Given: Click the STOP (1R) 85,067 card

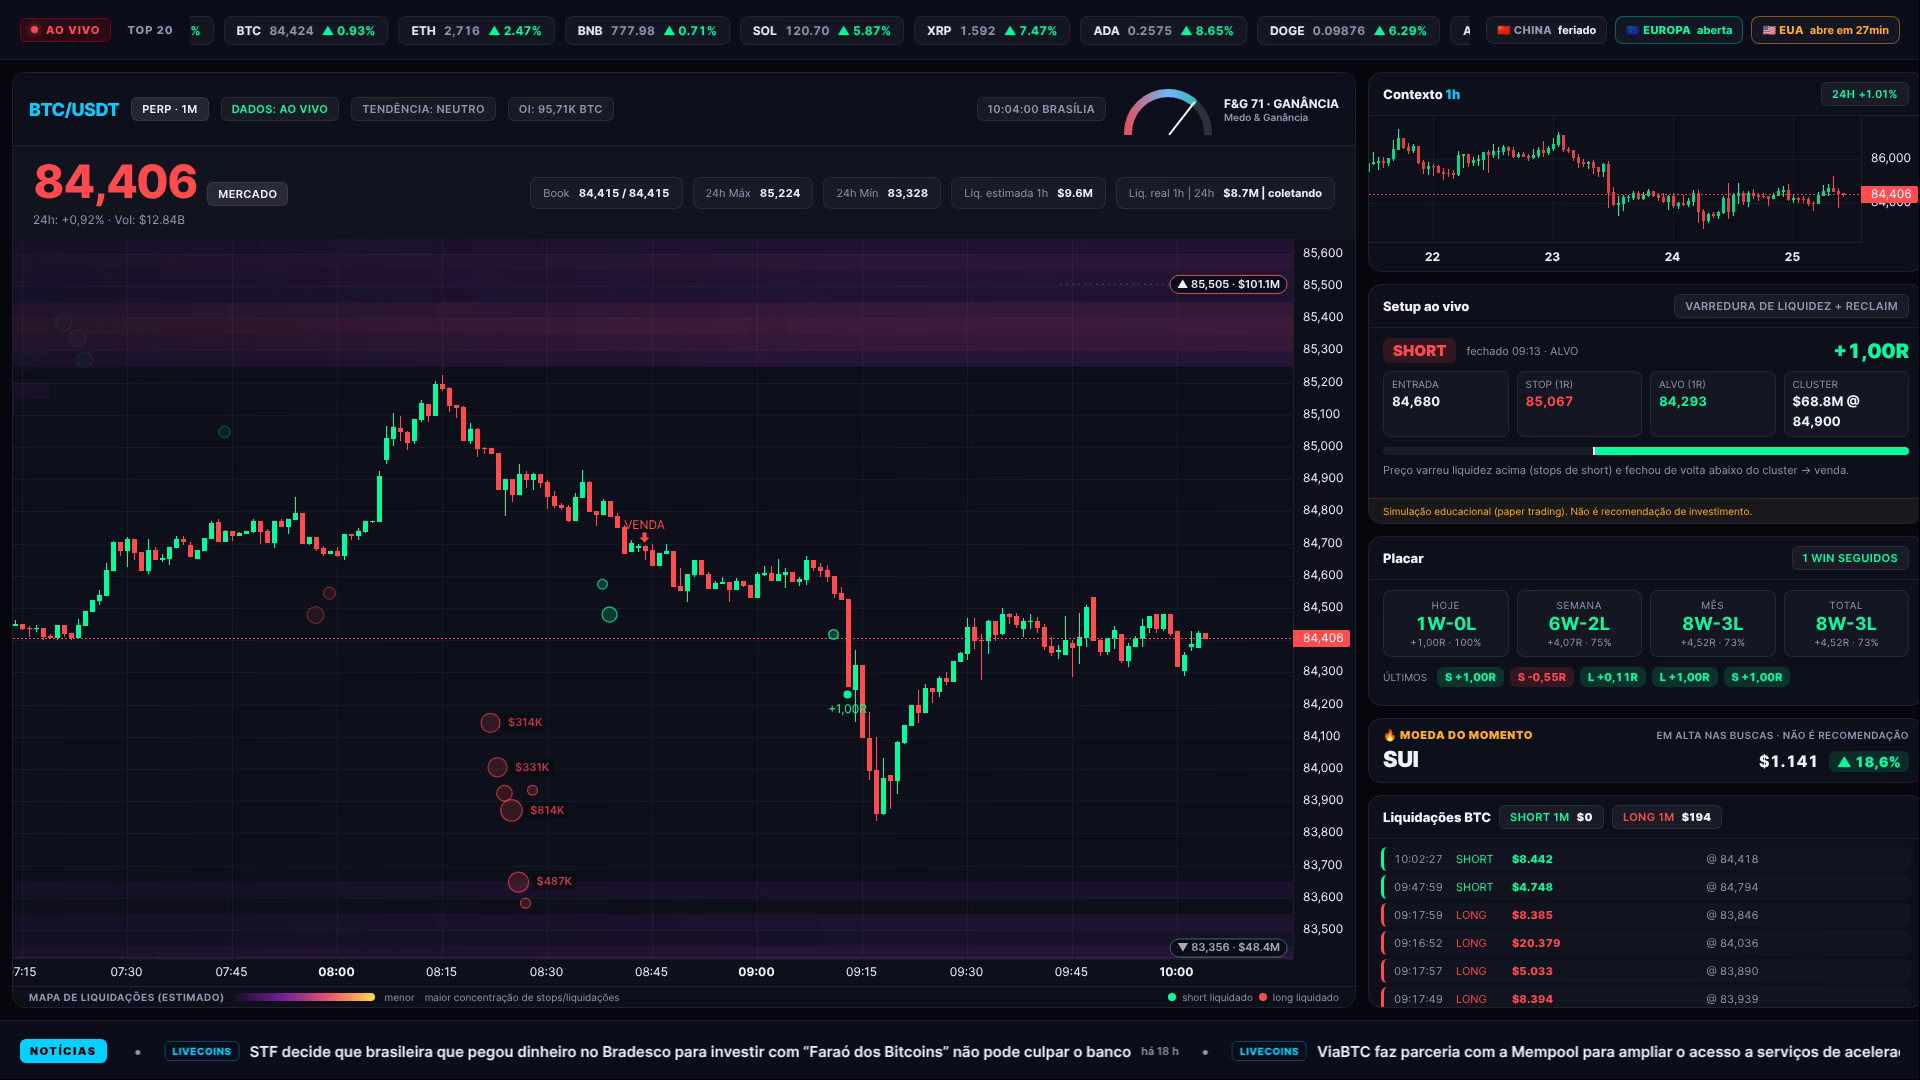Looking at the screenshot, I should (1579, 404).
